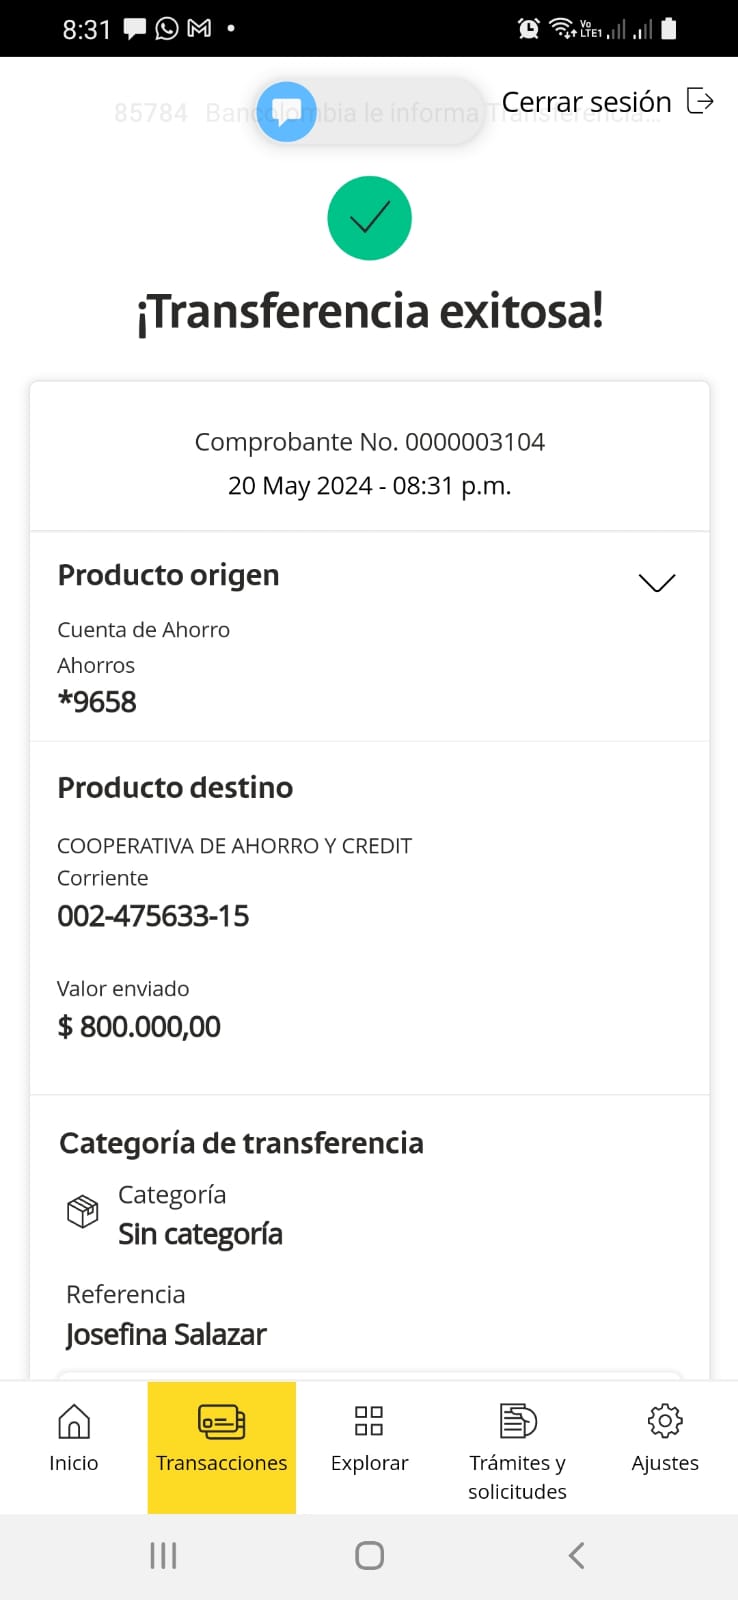
Task: Tap the WhatsApp notification icon in status bar
Action: coord(167,28)
